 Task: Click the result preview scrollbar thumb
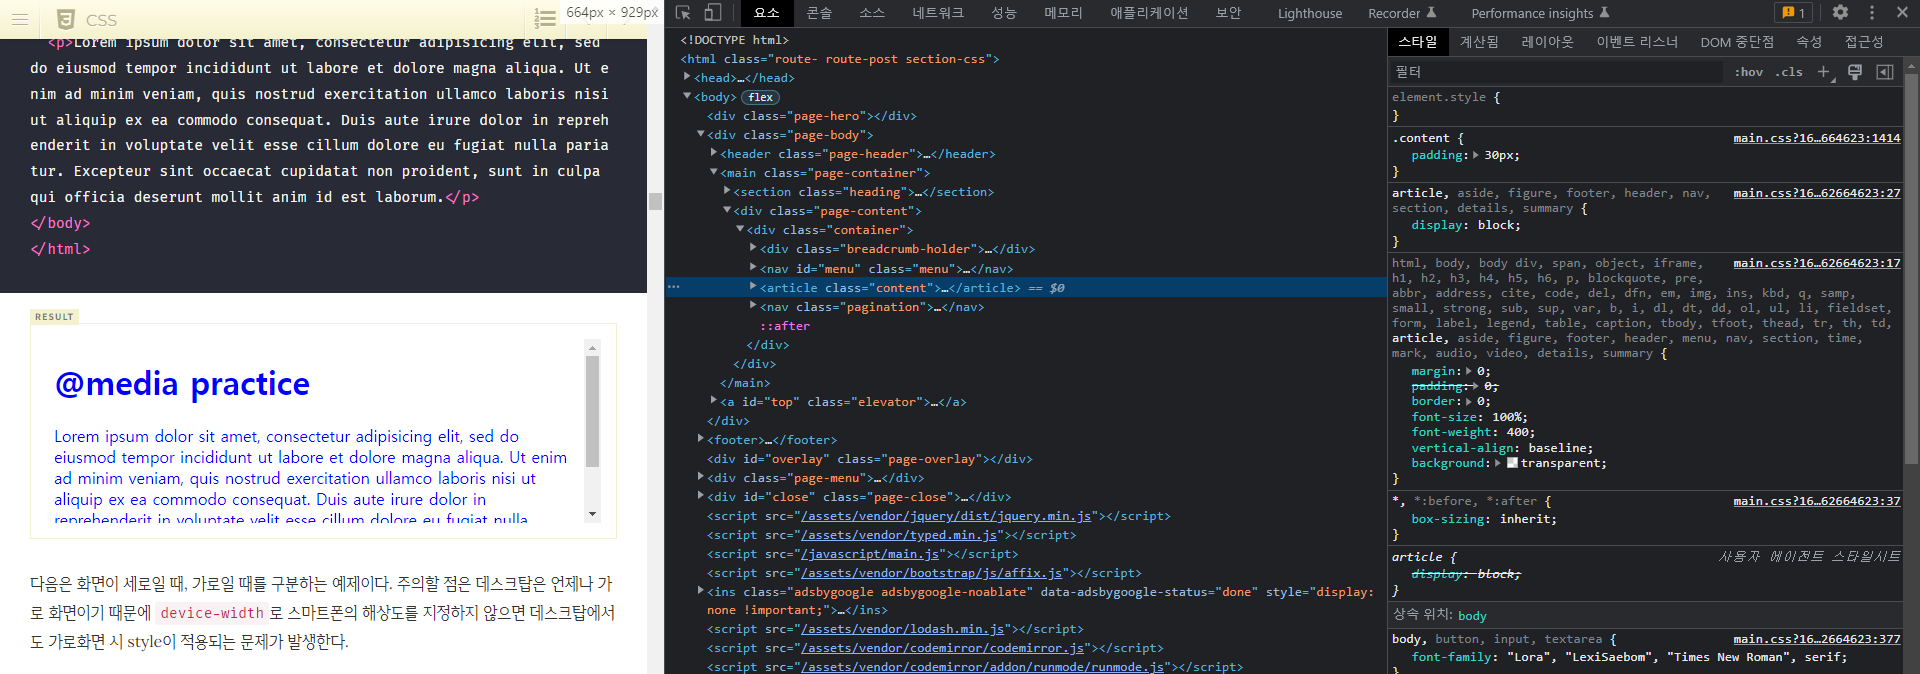[x=592, y=411]
